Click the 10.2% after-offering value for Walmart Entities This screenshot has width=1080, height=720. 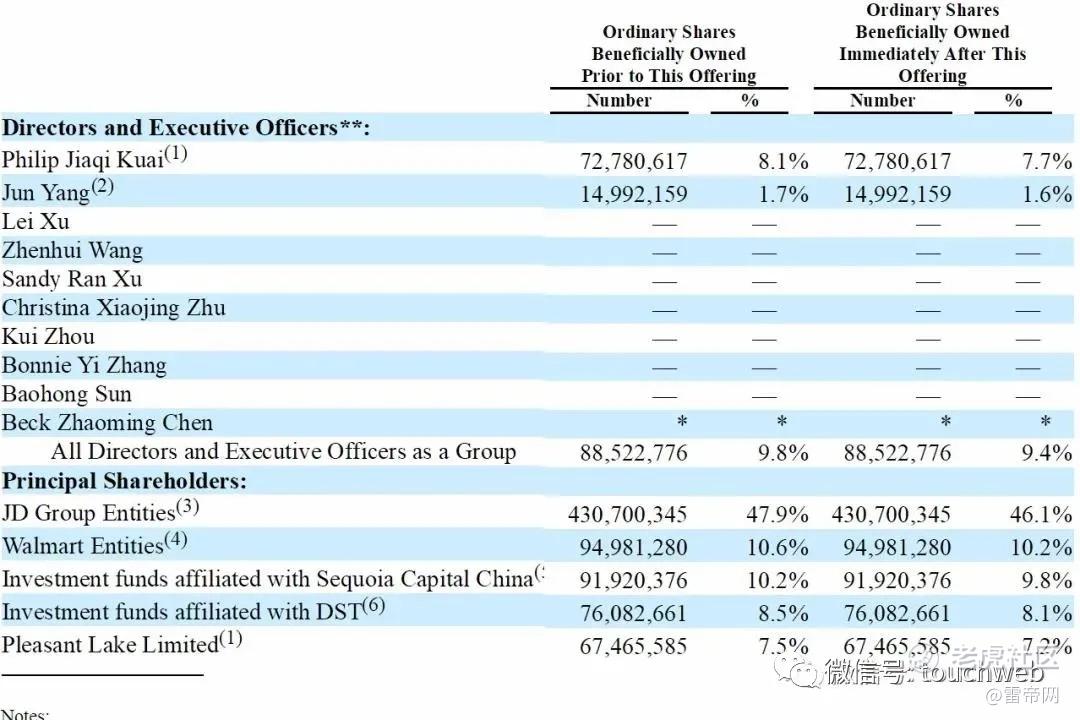pos(1041,548)
